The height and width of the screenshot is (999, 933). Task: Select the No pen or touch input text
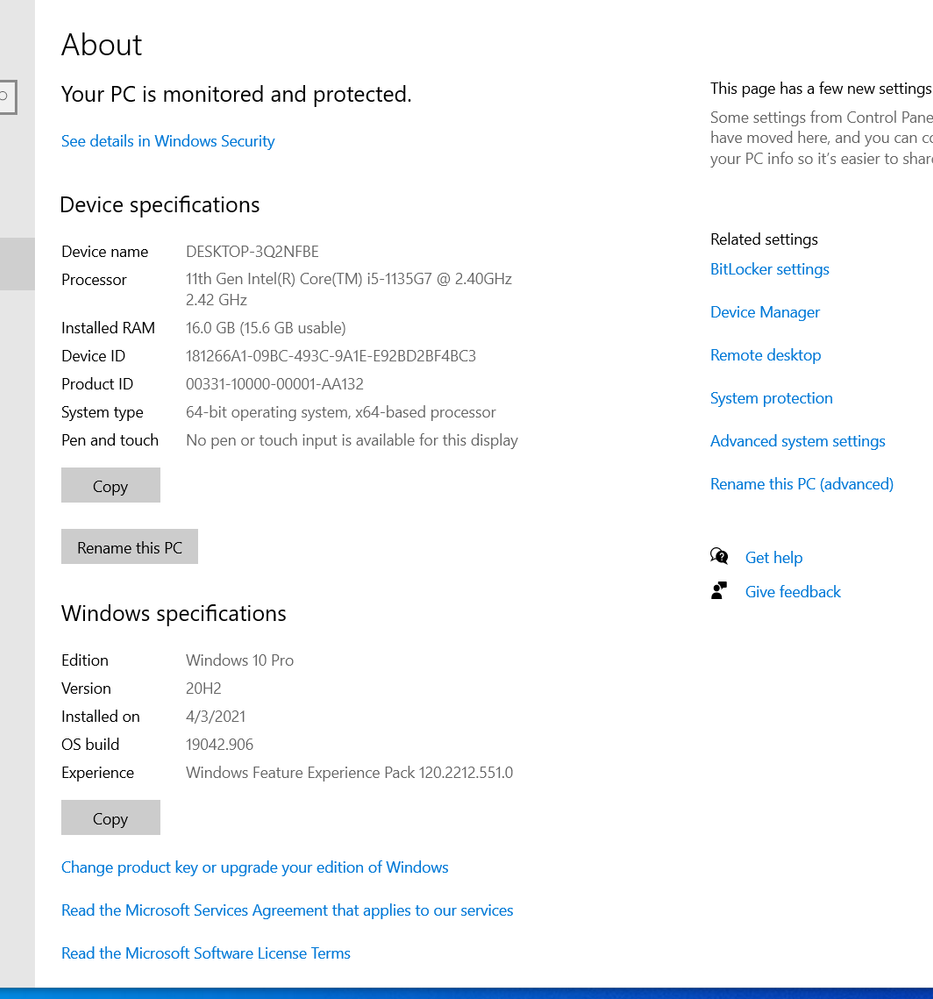click(352, 440)
